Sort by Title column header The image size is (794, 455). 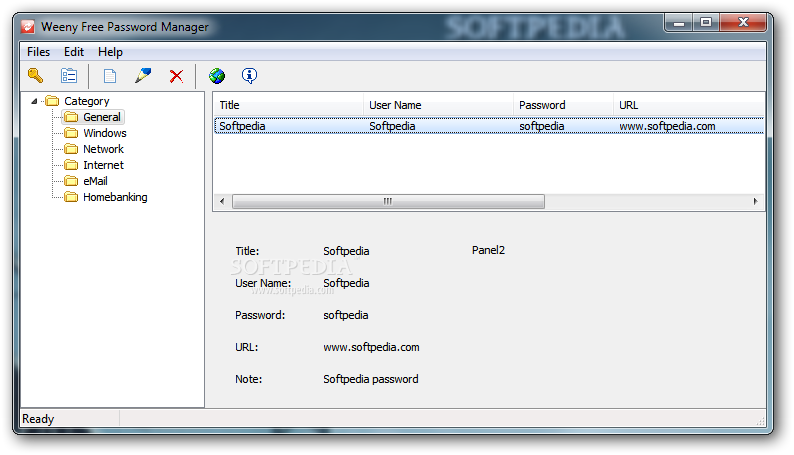pos(288,105)
